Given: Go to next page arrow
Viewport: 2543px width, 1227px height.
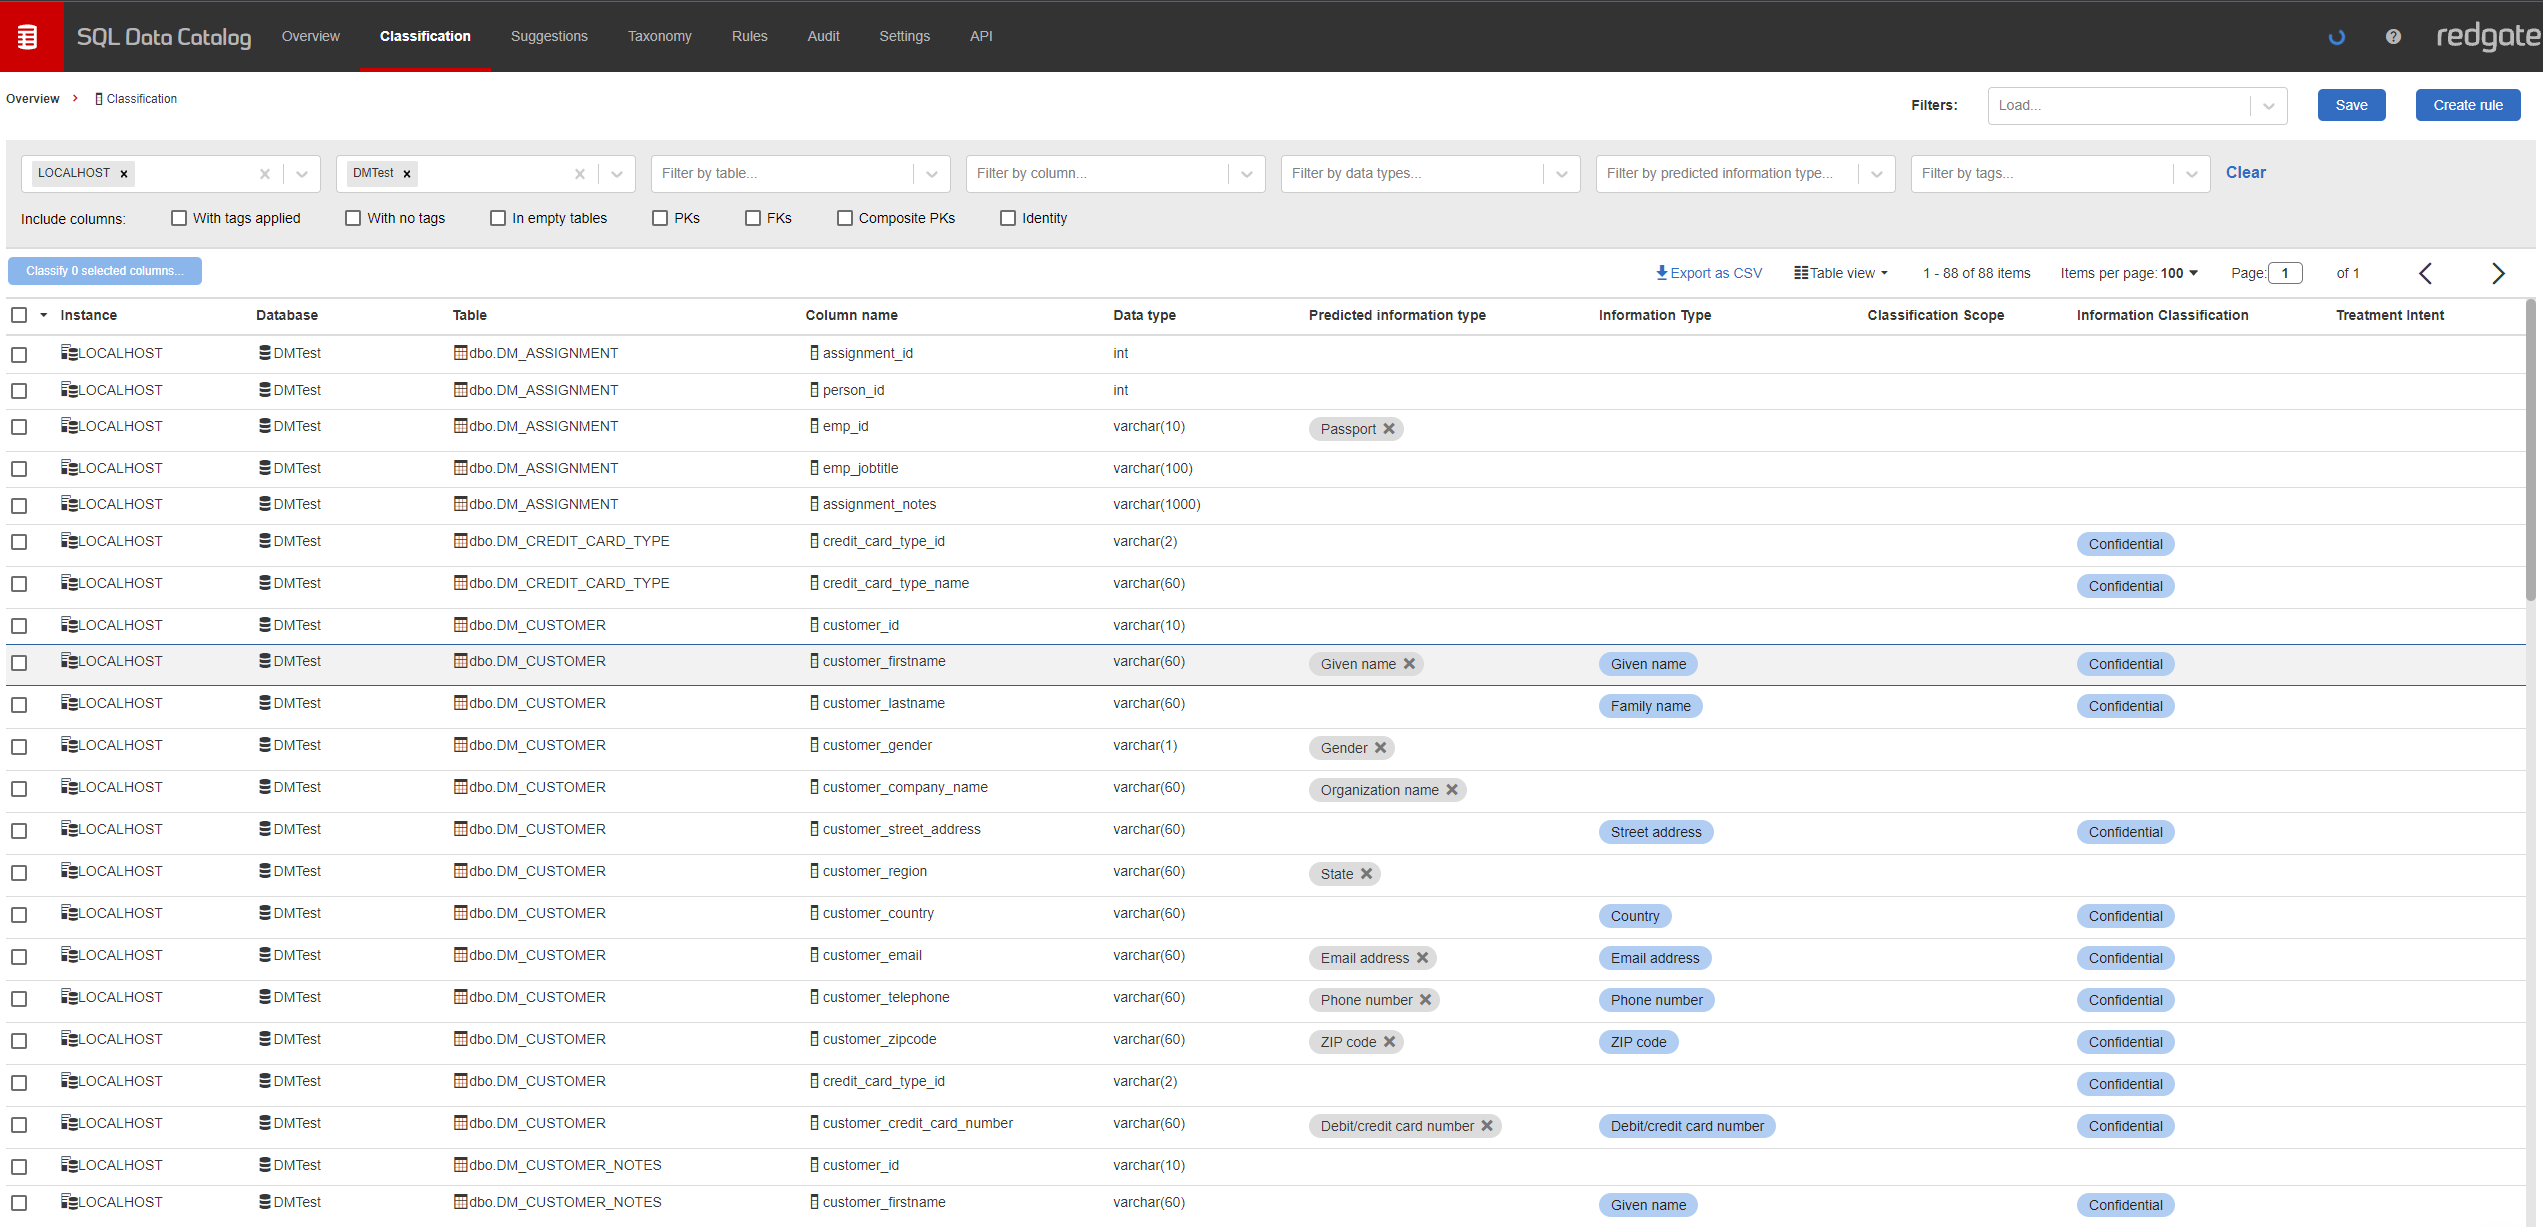Looking at the screenshot, I should point(2497,273).
